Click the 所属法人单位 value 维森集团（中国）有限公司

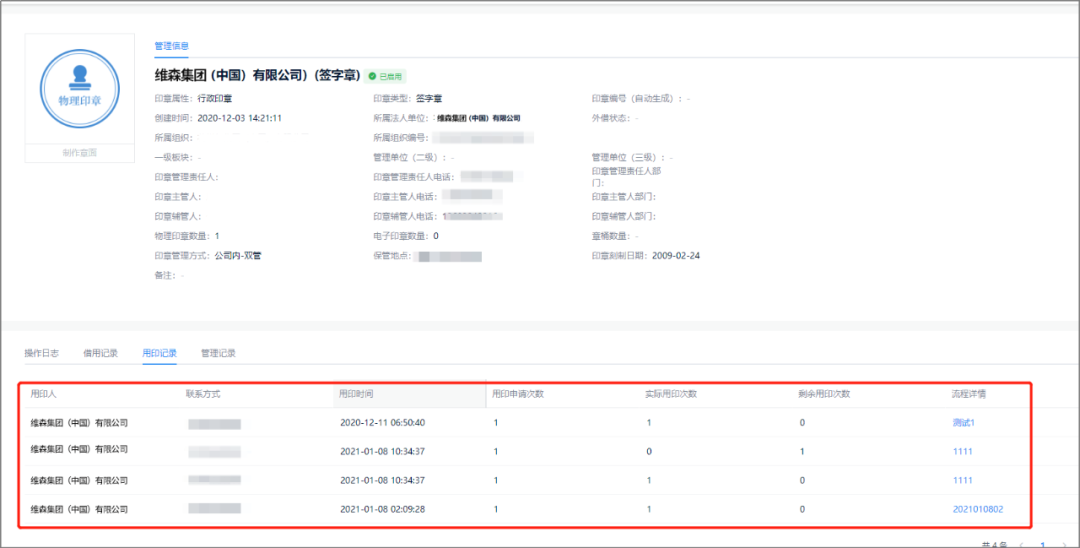(479, 118)
